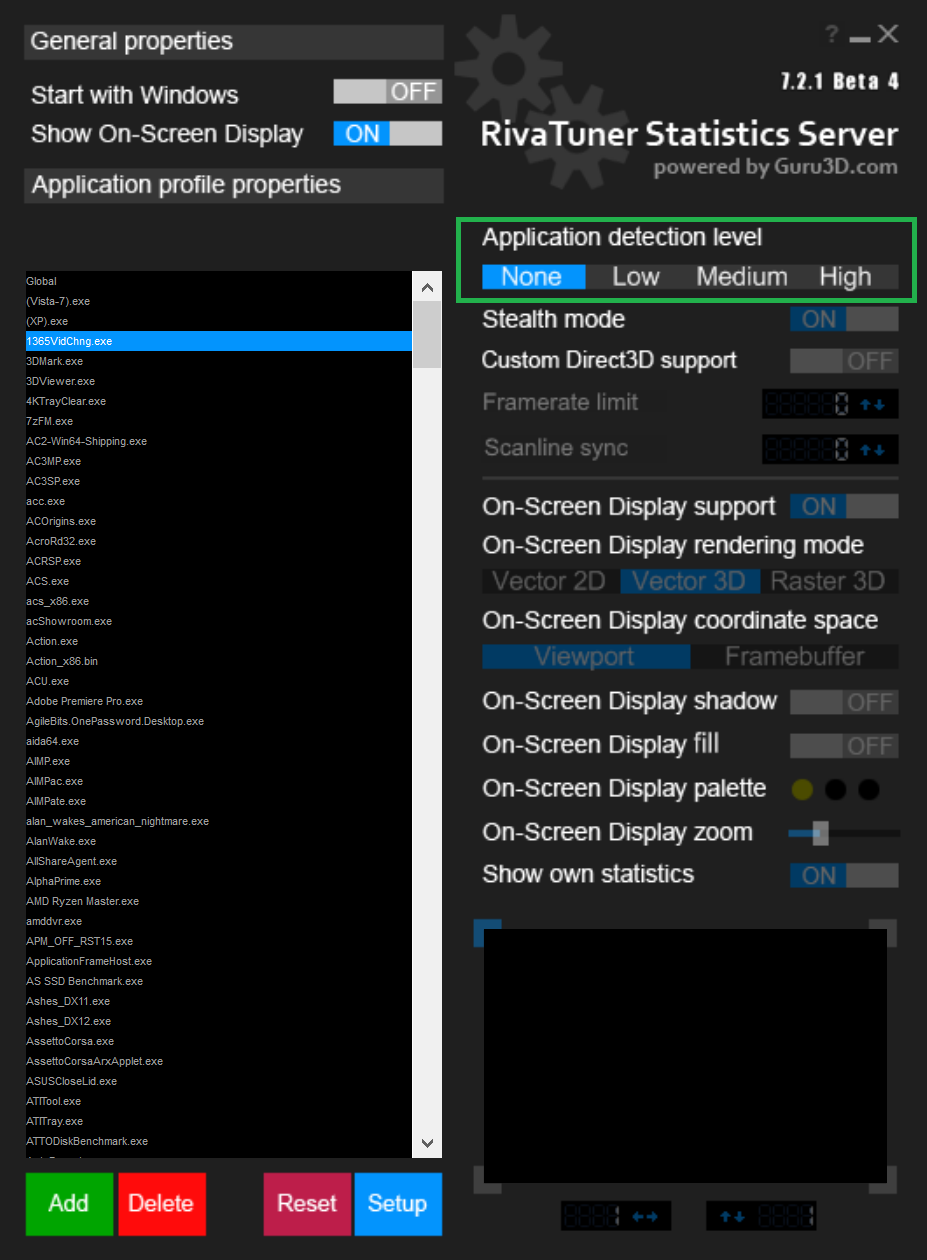Click the Delete profile button
Viewport: 927px width, 1260px height.
[x=161, y=1204]
